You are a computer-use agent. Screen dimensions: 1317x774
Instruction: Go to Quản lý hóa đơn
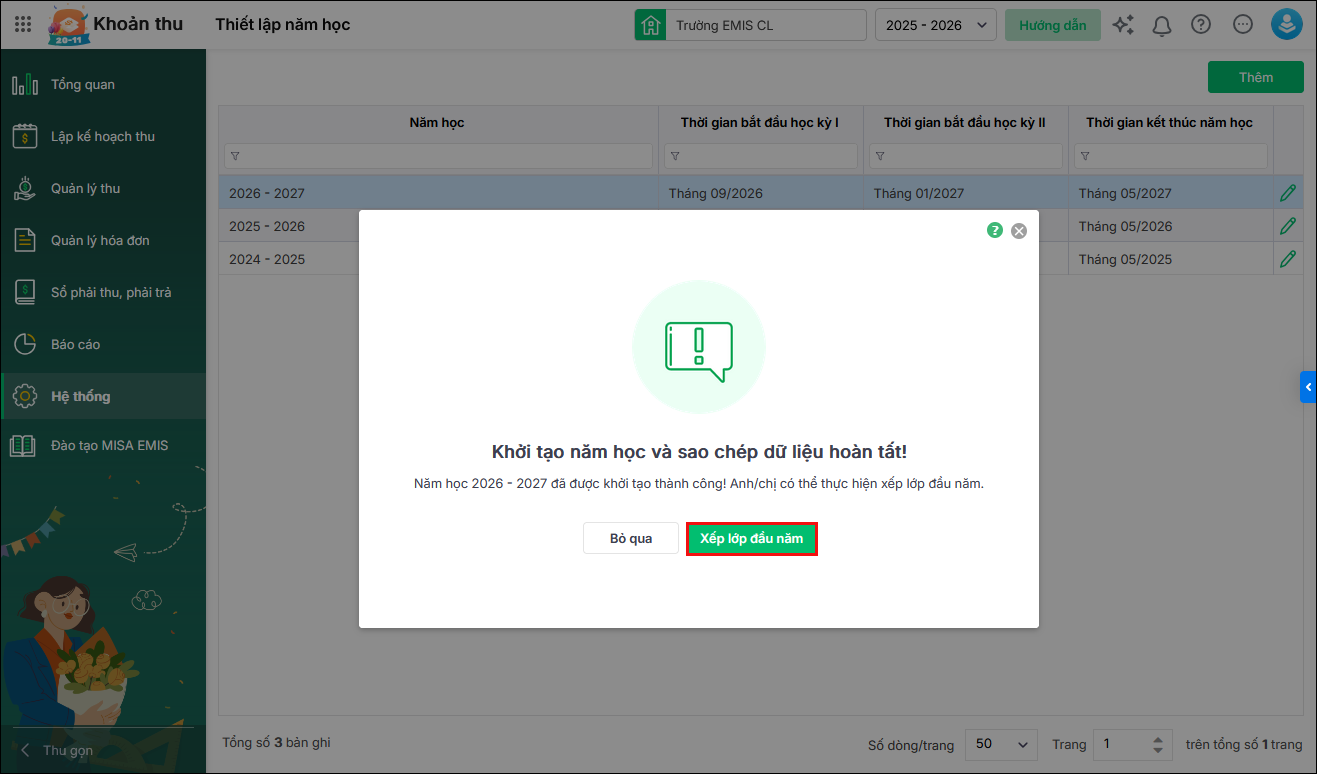coord(100,241)
